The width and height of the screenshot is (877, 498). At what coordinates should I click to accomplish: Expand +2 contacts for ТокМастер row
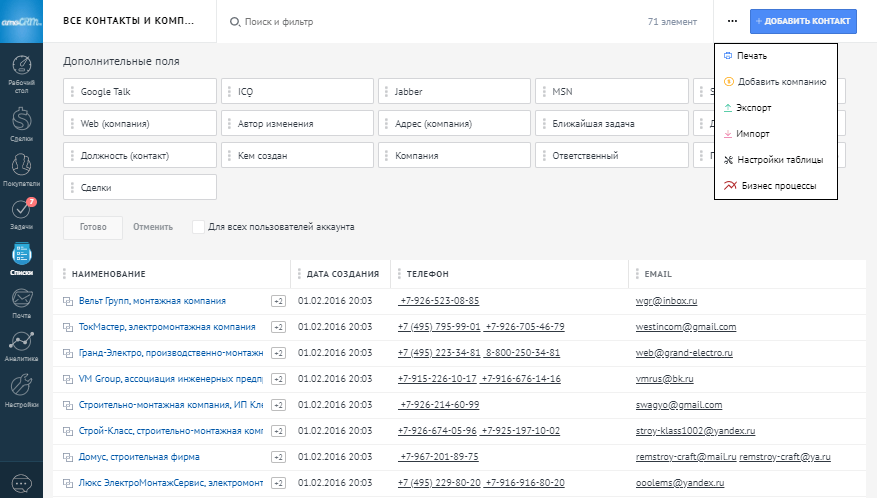click(279, 326)
